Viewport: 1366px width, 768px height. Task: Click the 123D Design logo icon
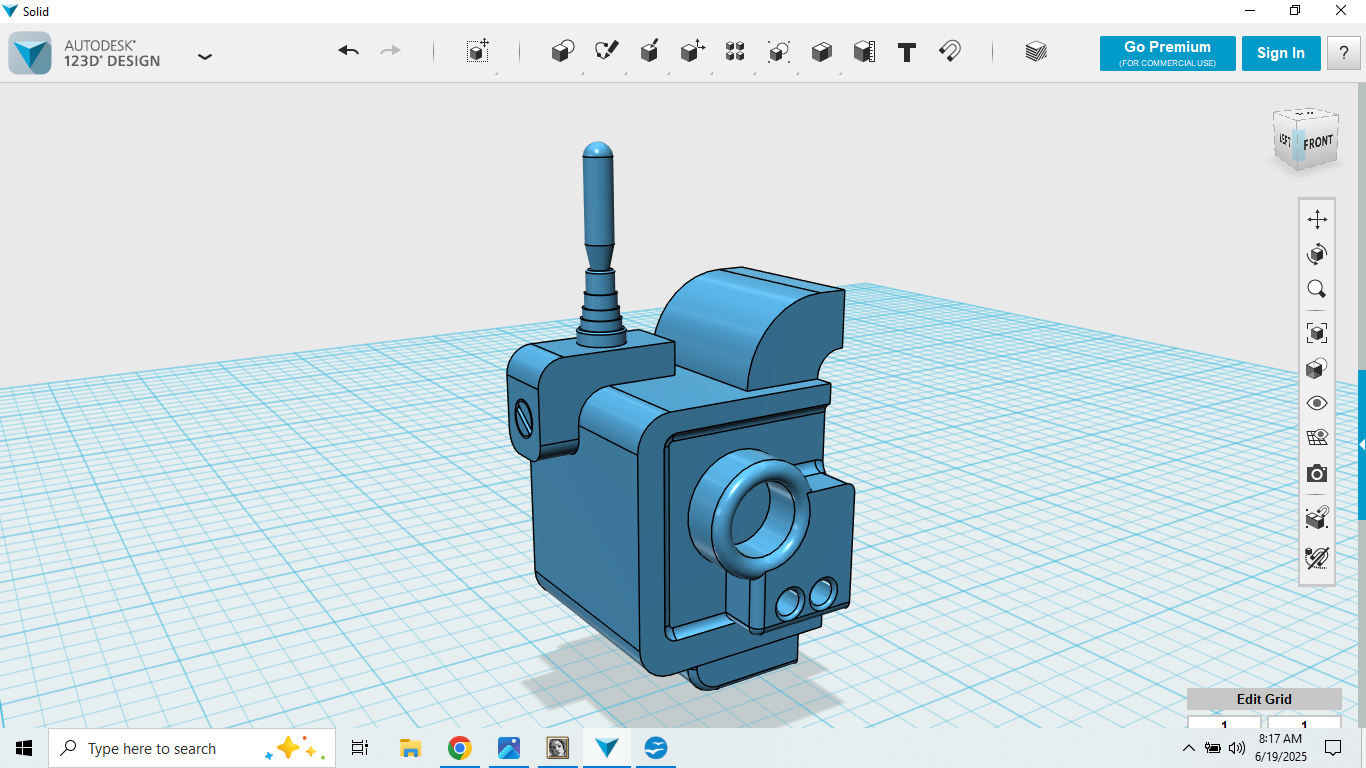point(30,53)
